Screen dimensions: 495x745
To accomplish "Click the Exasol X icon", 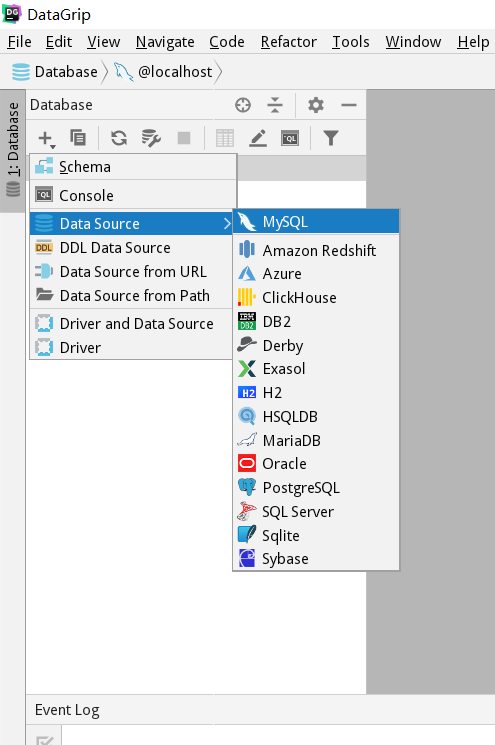I will 247,369.
